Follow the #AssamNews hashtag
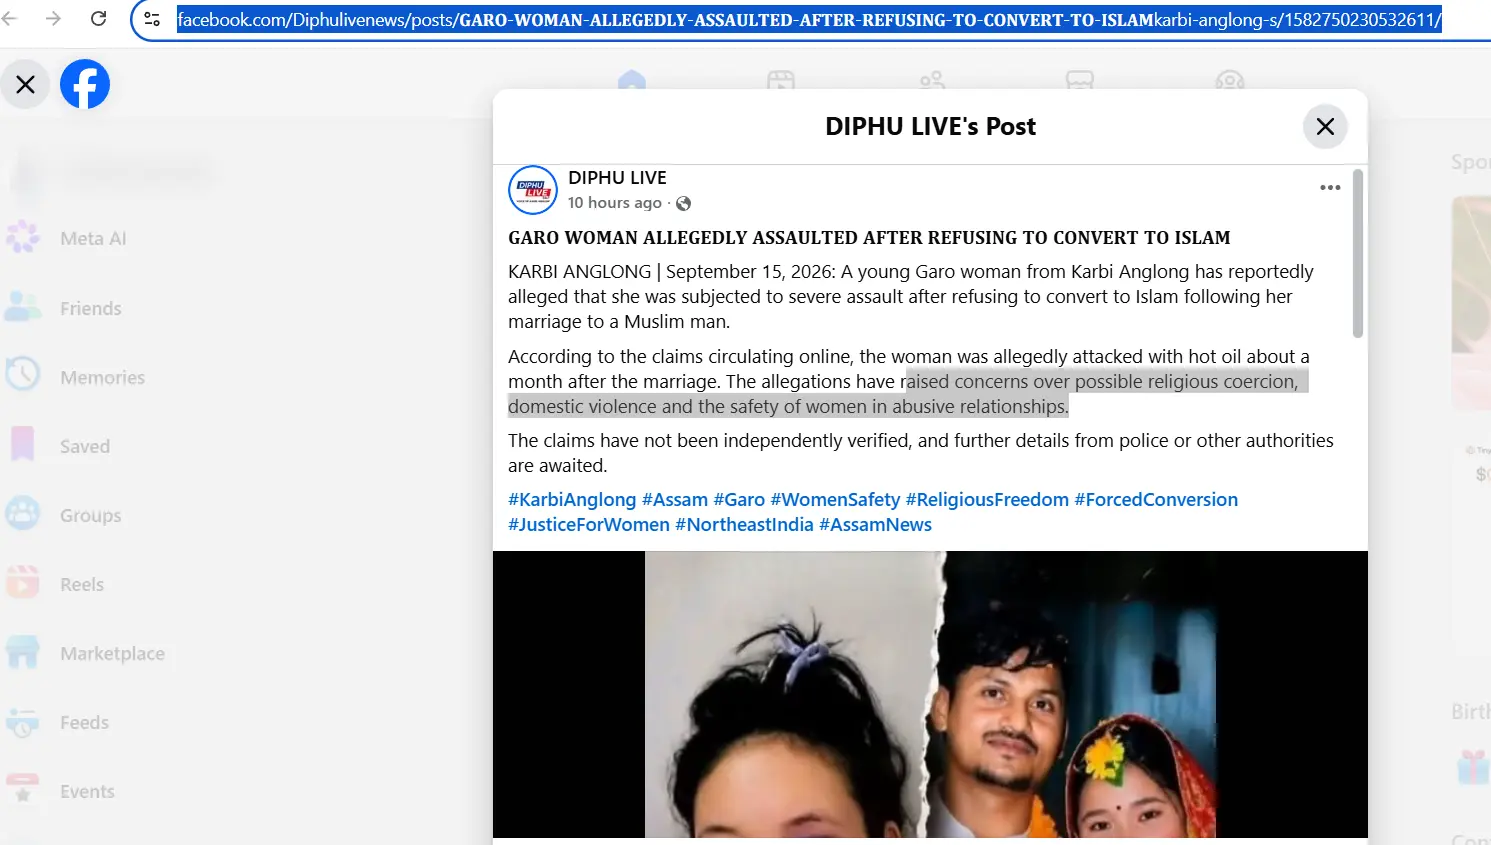 click(x=875, y=525)
